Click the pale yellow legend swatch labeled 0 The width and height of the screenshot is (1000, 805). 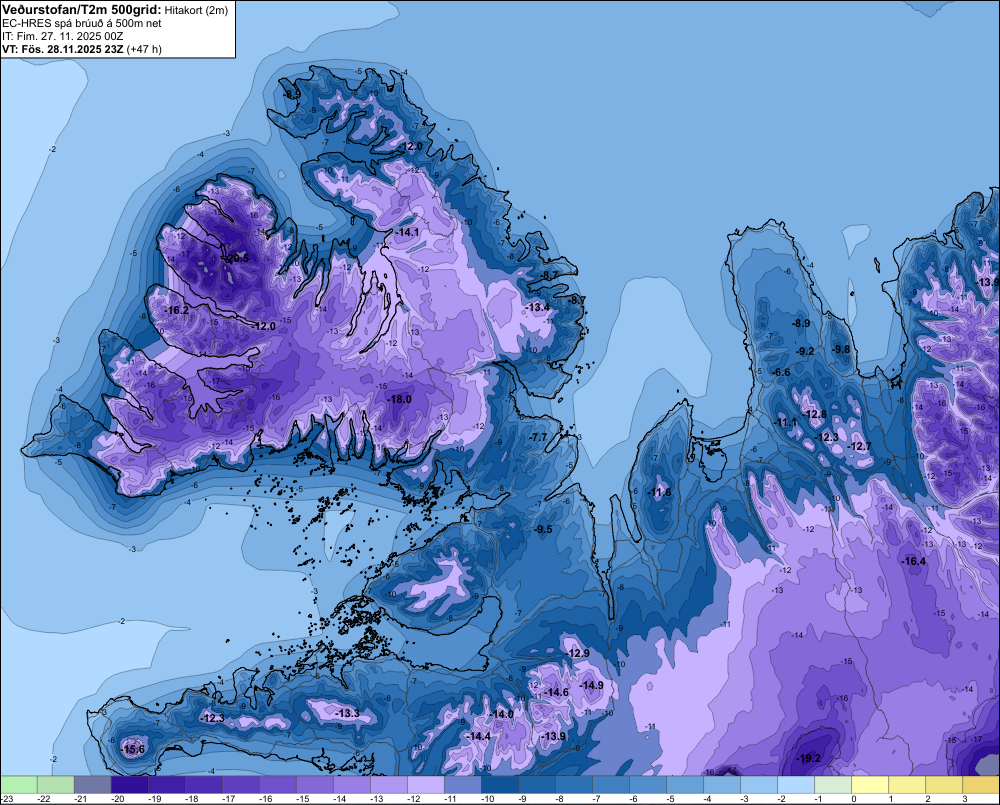pos(870,784)
